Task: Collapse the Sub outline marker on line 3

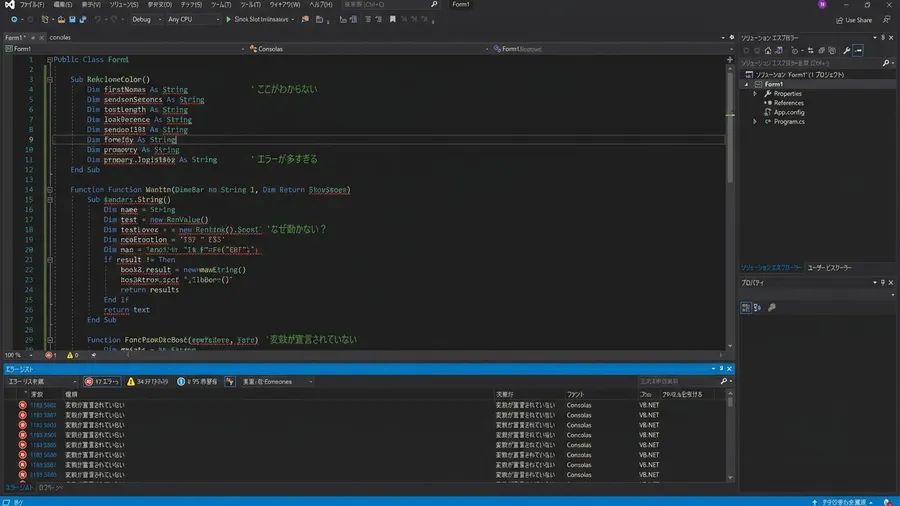Action: coord(49,80)
